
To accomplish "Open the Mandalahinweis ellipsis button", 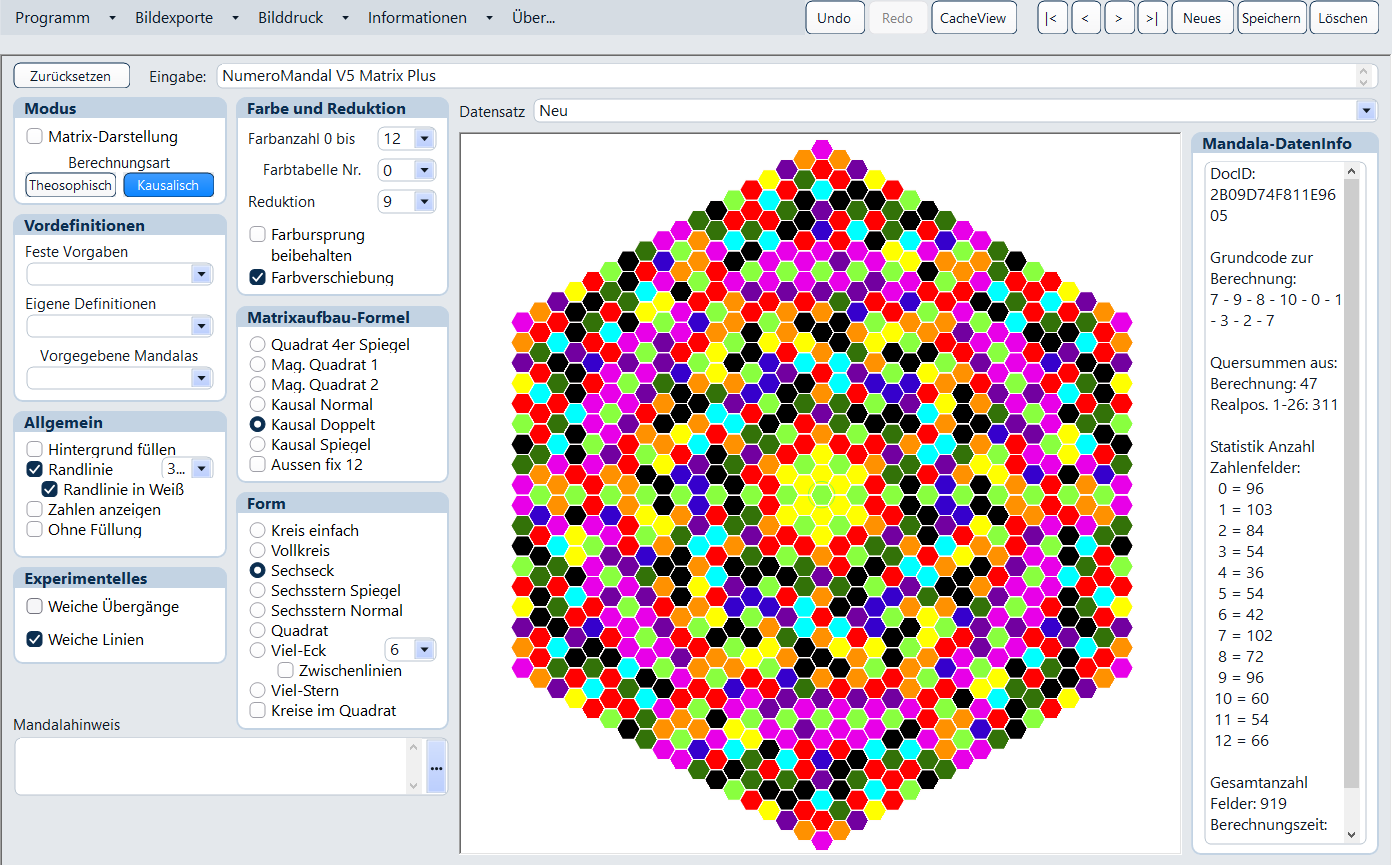I will (x=436, y=767).
